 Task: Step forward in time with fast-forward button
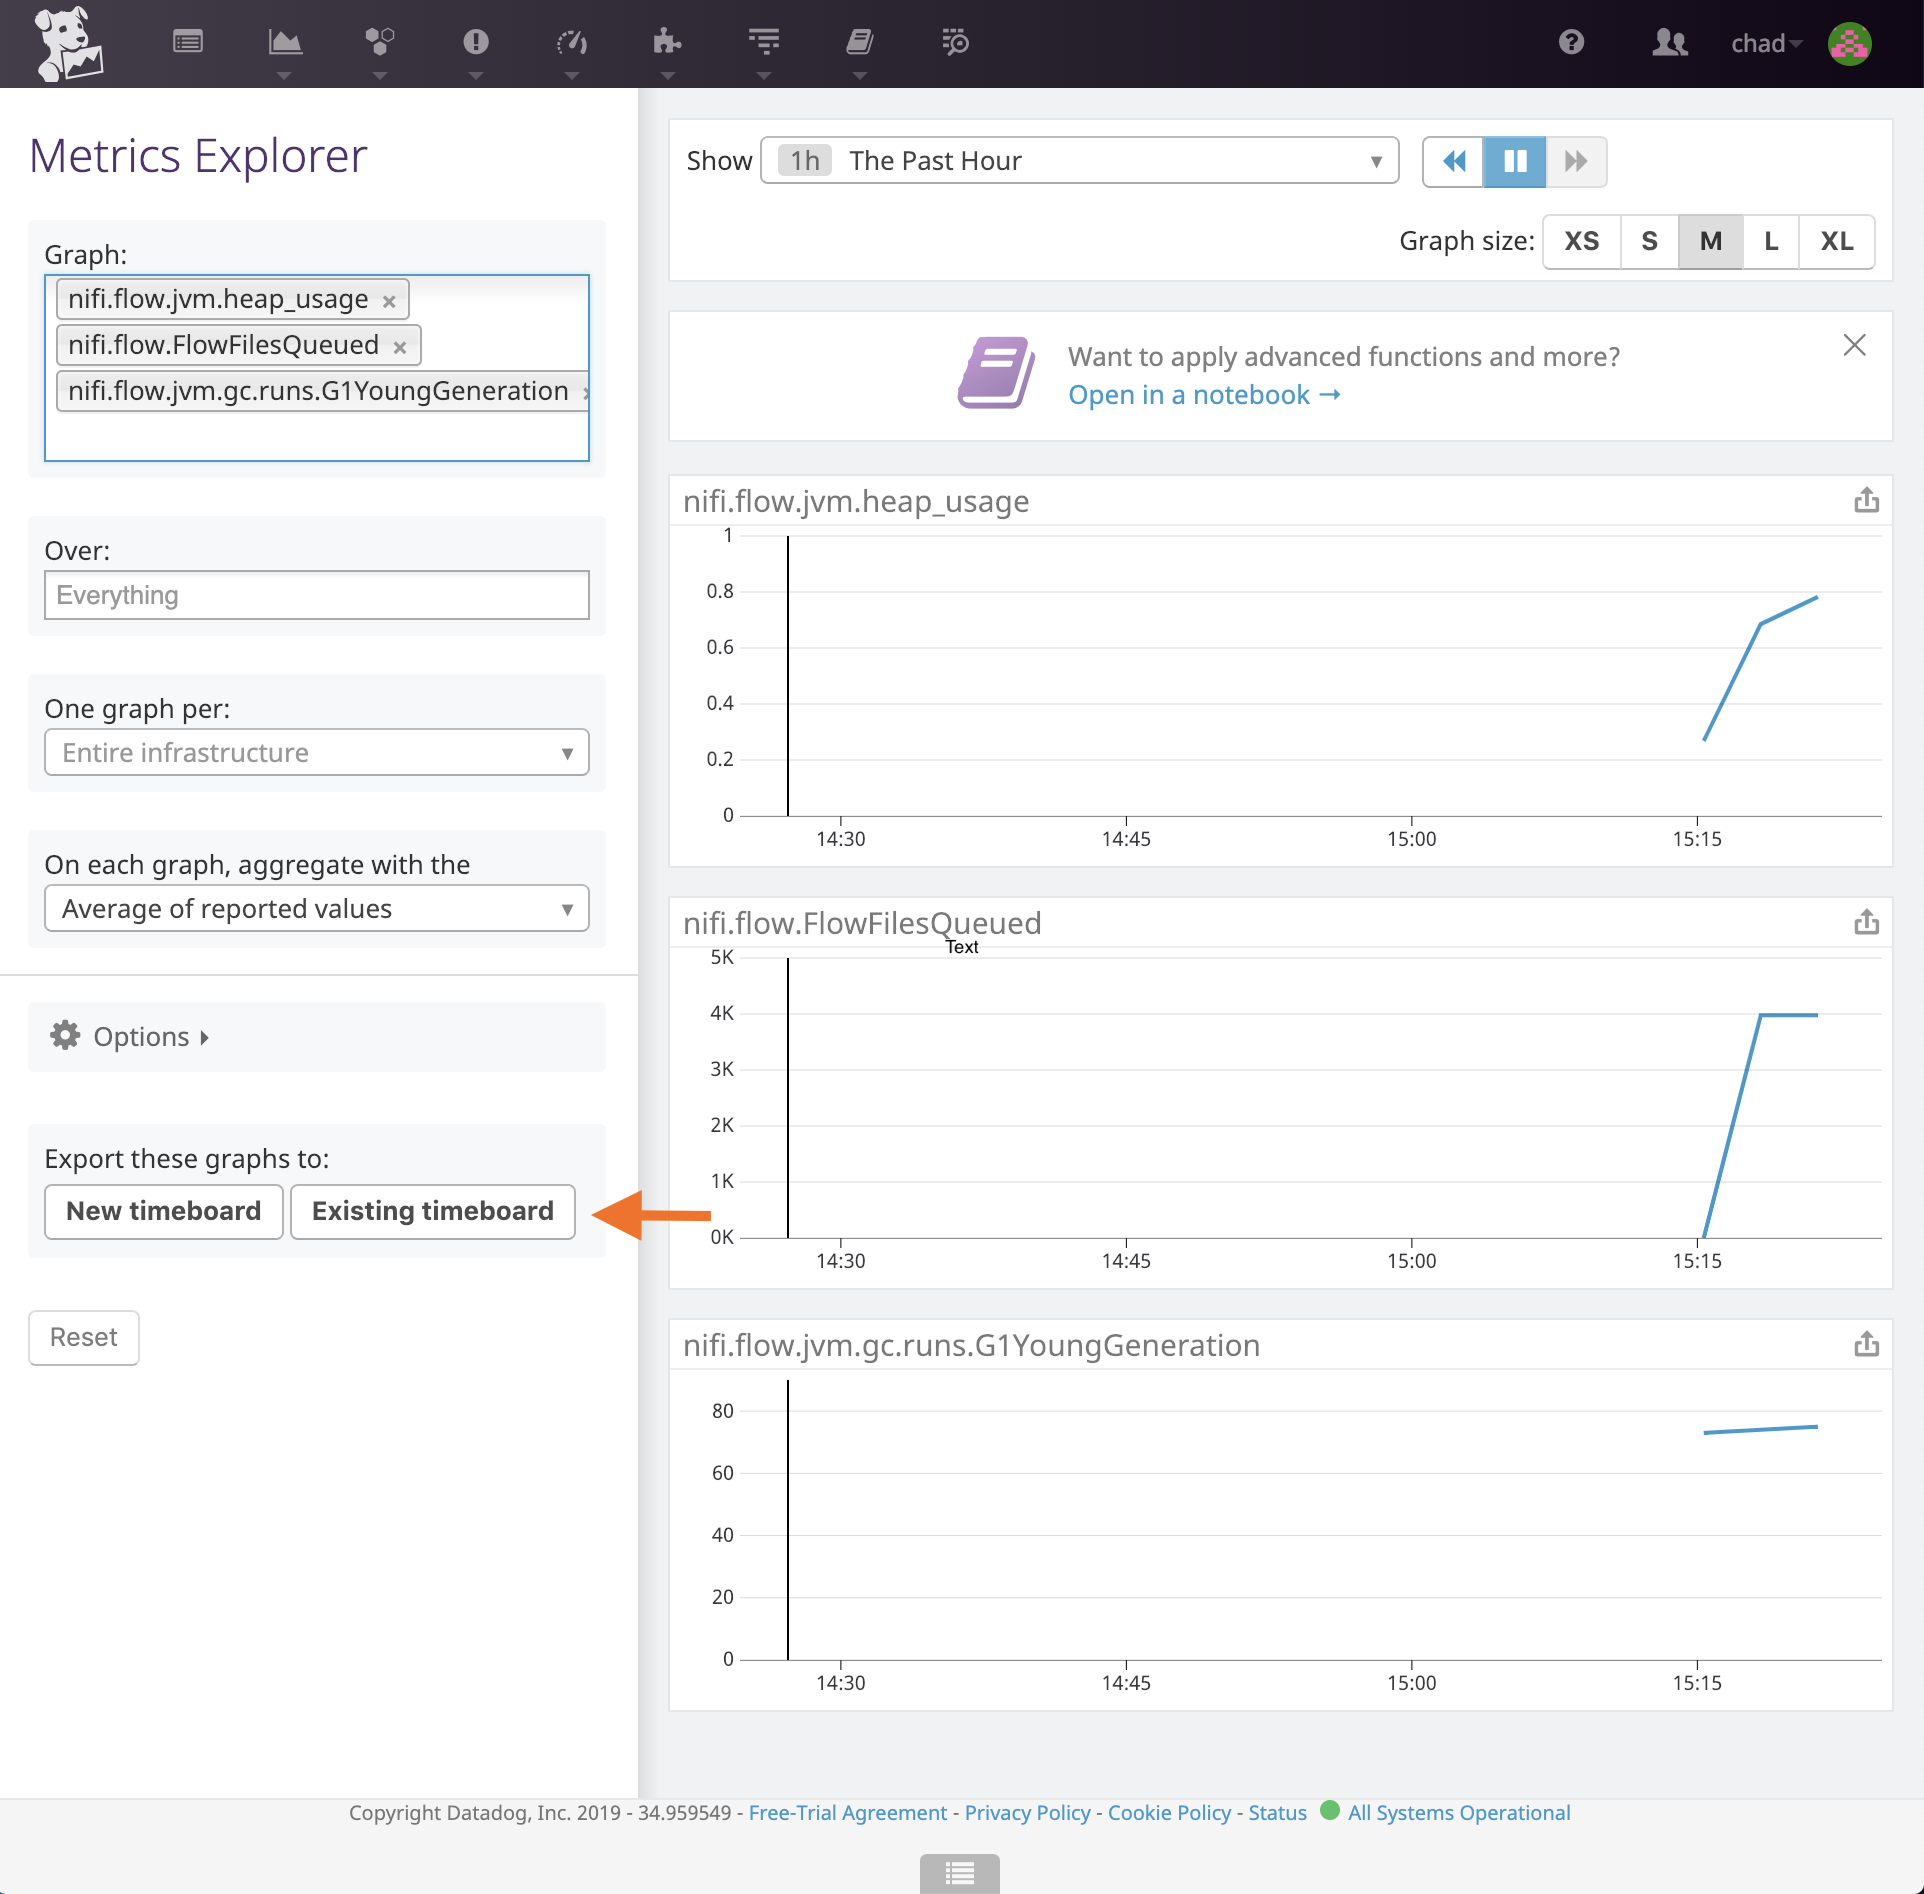point(1576,161)
